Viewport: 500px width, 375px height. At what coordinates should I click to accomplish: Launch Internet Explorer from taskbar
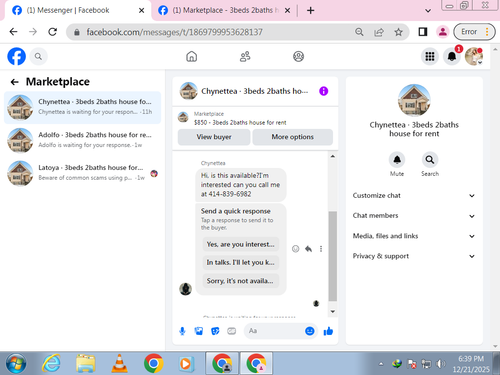click(51, 364)
